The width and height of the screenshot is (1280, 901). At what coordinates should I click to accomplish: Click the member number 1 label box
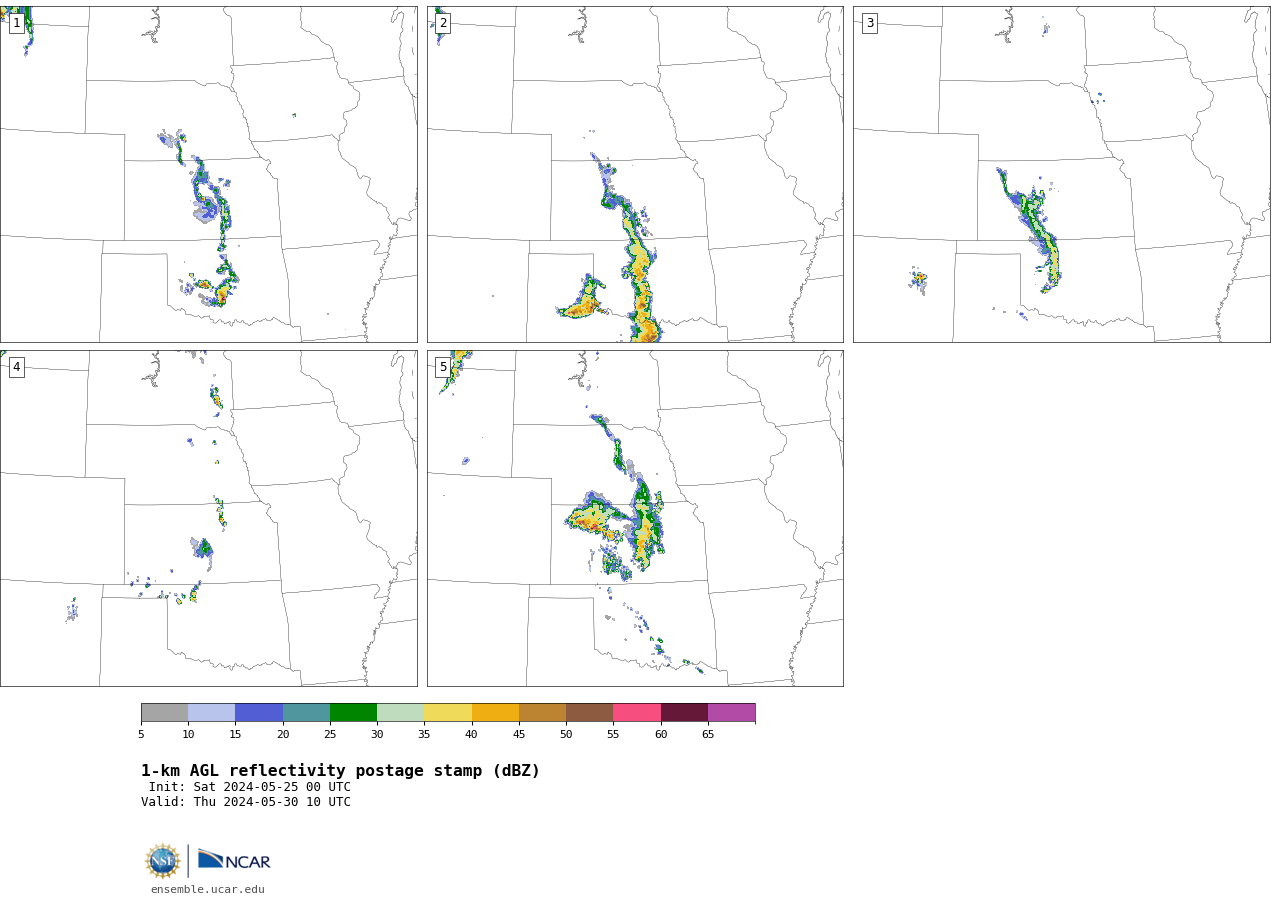click(x=17, y=23)
